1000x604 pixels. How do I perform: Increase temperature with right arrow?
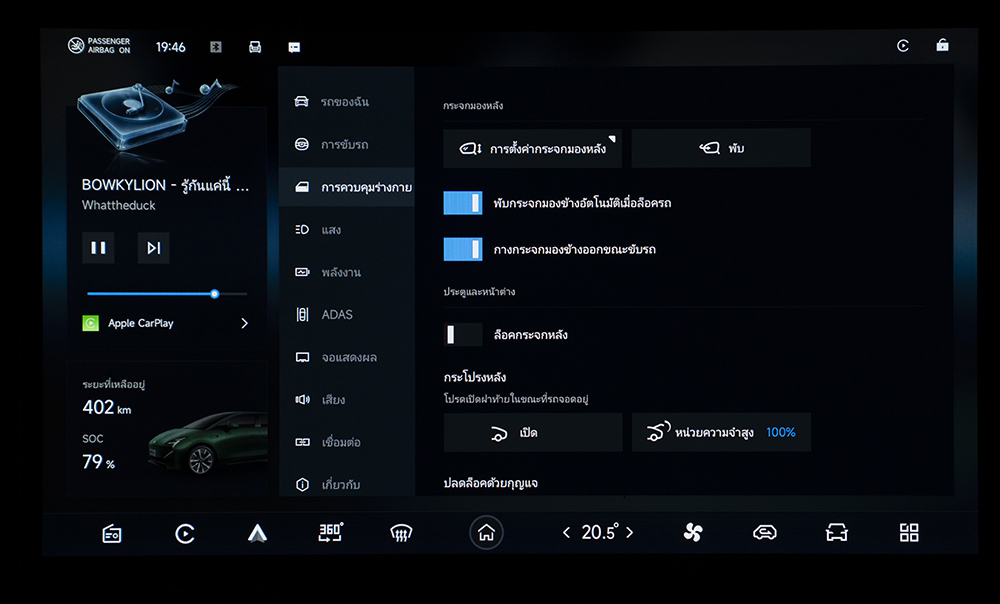coord(629,533)
